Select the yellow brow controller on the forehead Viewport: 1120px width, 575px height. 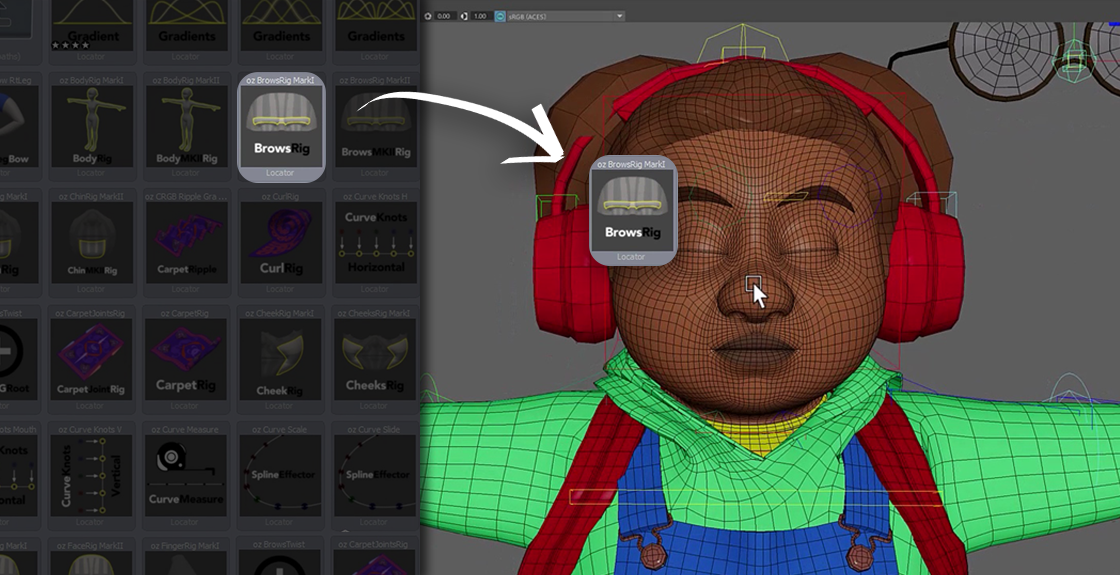coord(786,196)
